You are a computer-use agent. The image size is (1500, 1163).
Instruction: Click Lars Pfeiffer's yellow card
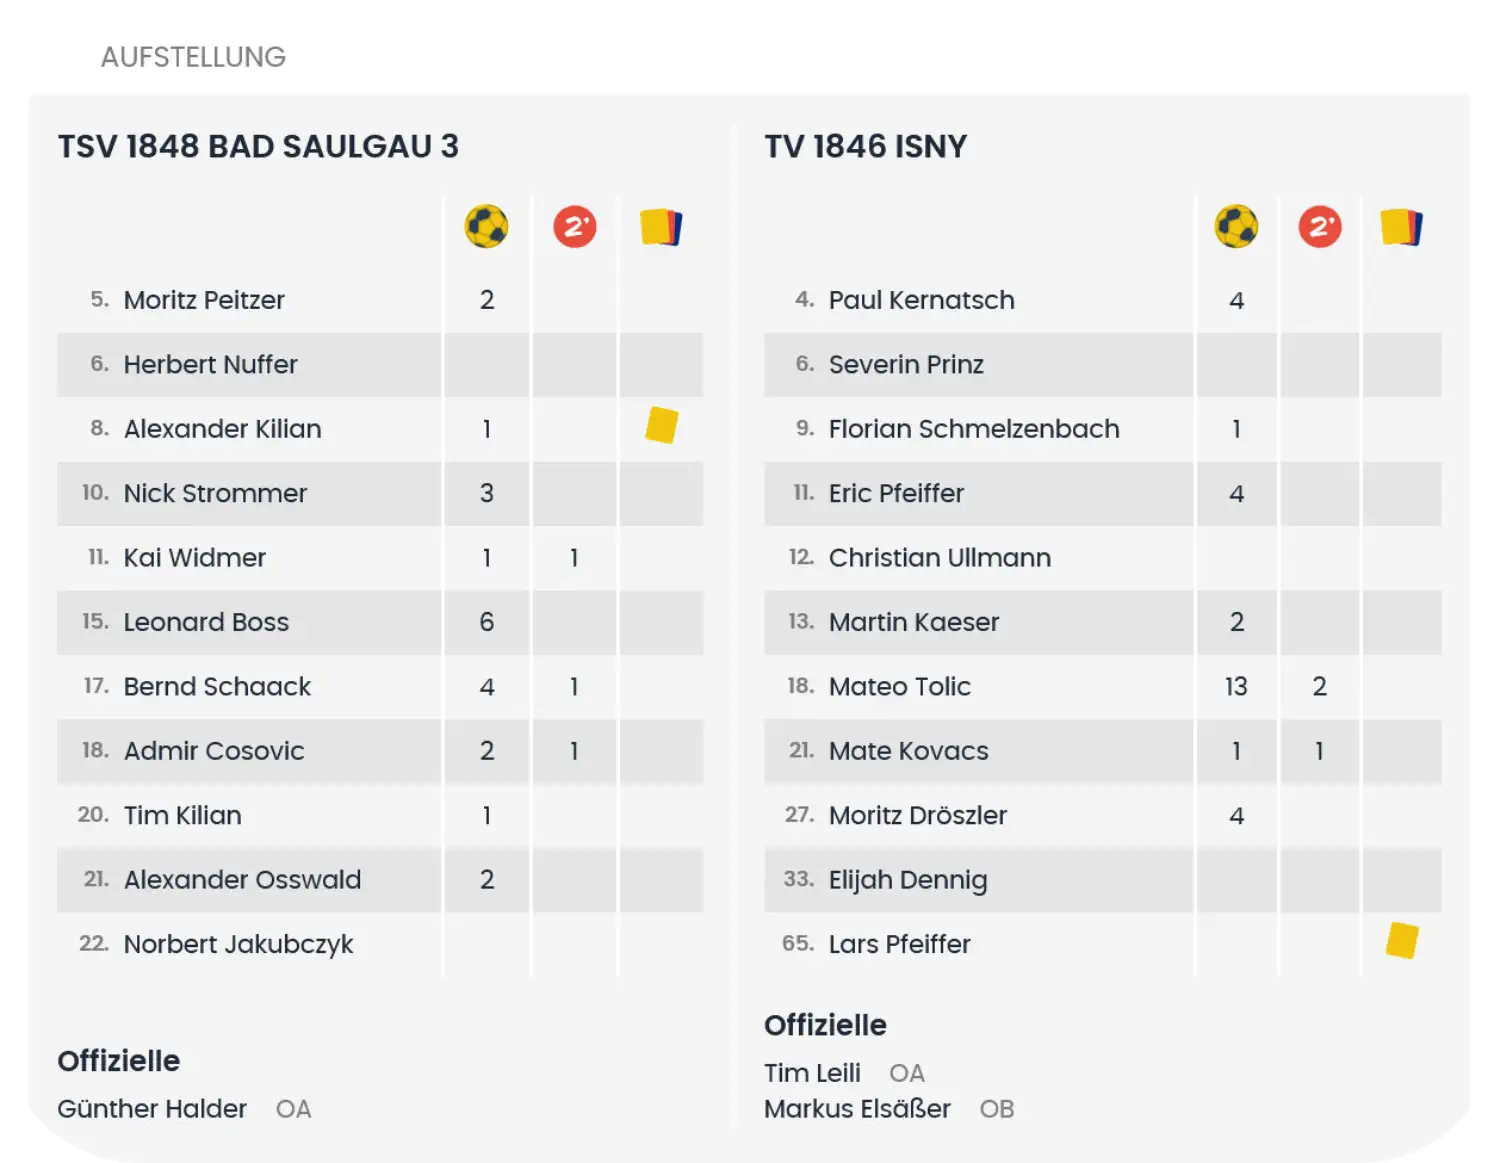(1401, 941)
